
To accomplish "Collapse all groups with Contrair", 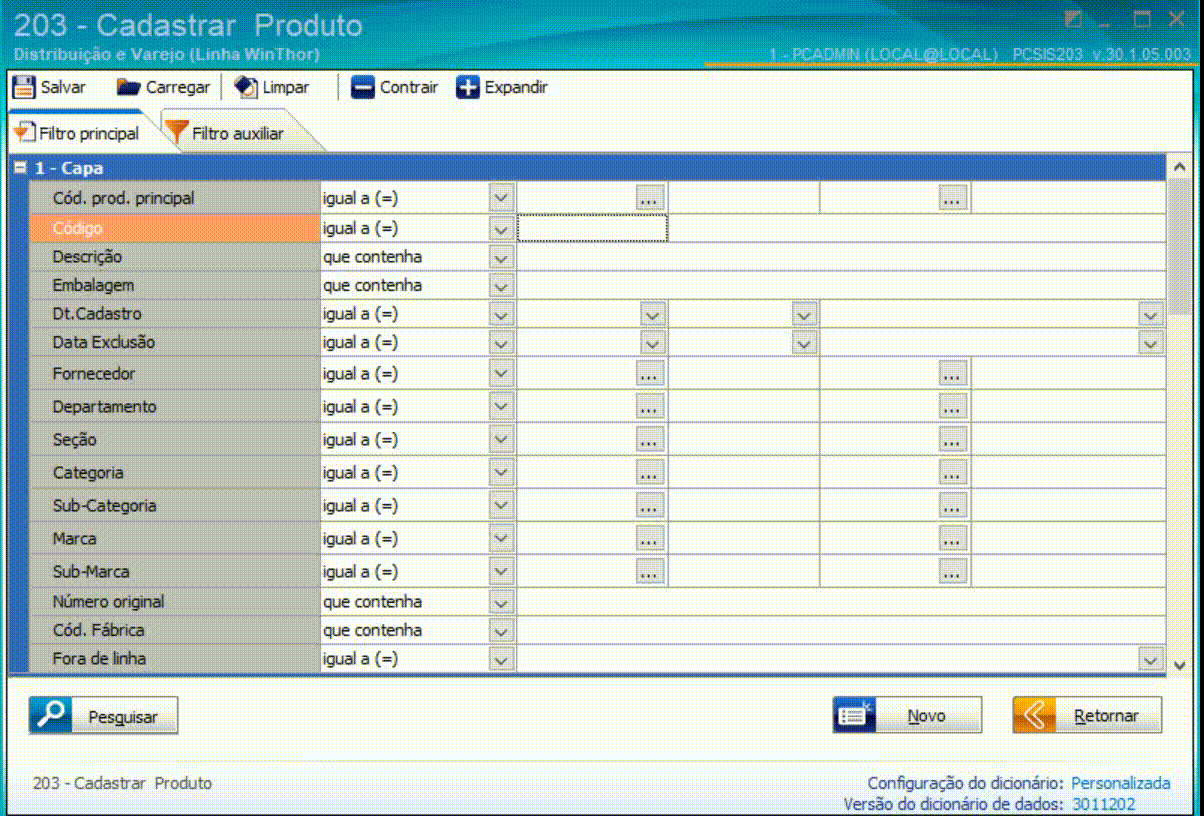I will coord(395,87).
